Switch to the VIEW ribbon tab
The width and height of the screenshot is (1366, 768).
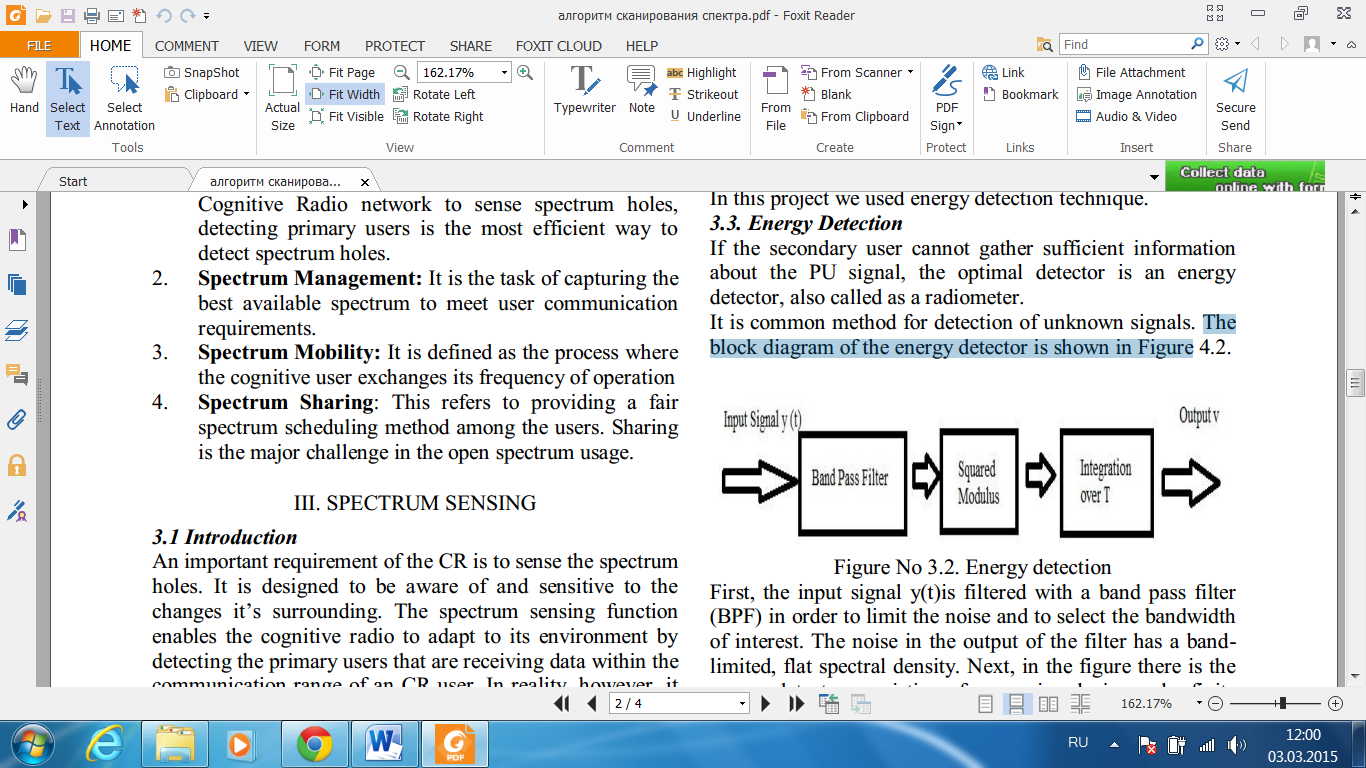click(x=261, y=45)
